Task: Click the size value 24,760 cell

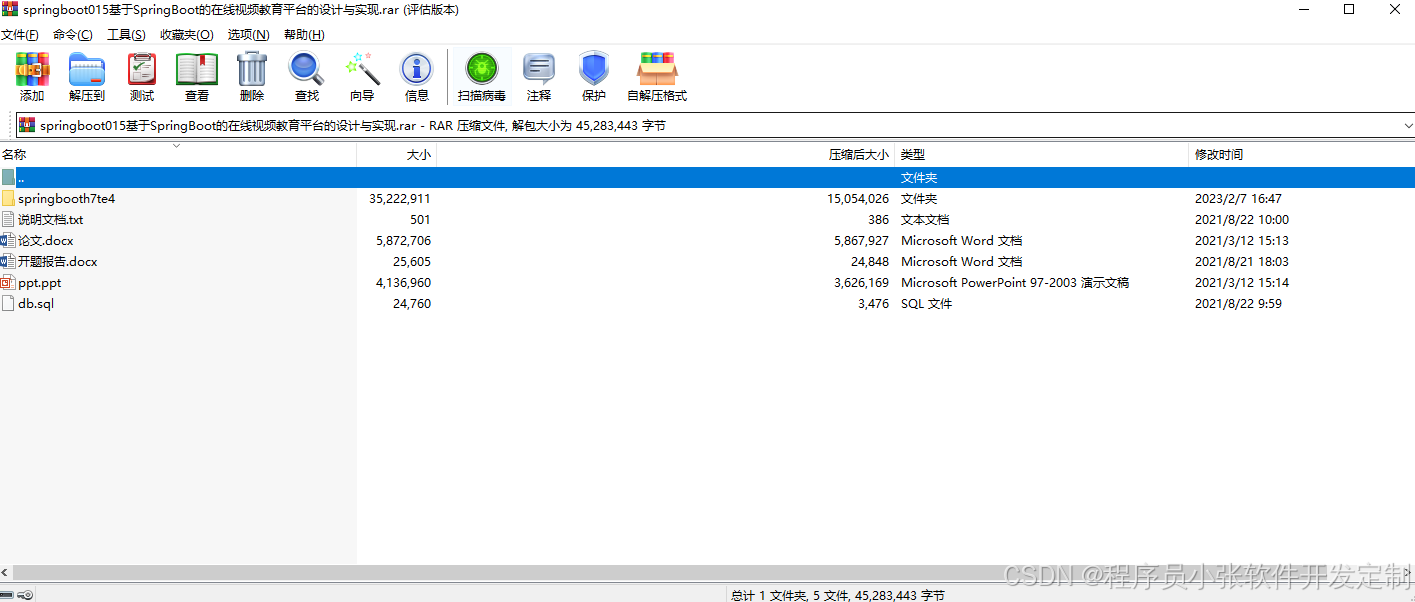Action: [410, 303]
